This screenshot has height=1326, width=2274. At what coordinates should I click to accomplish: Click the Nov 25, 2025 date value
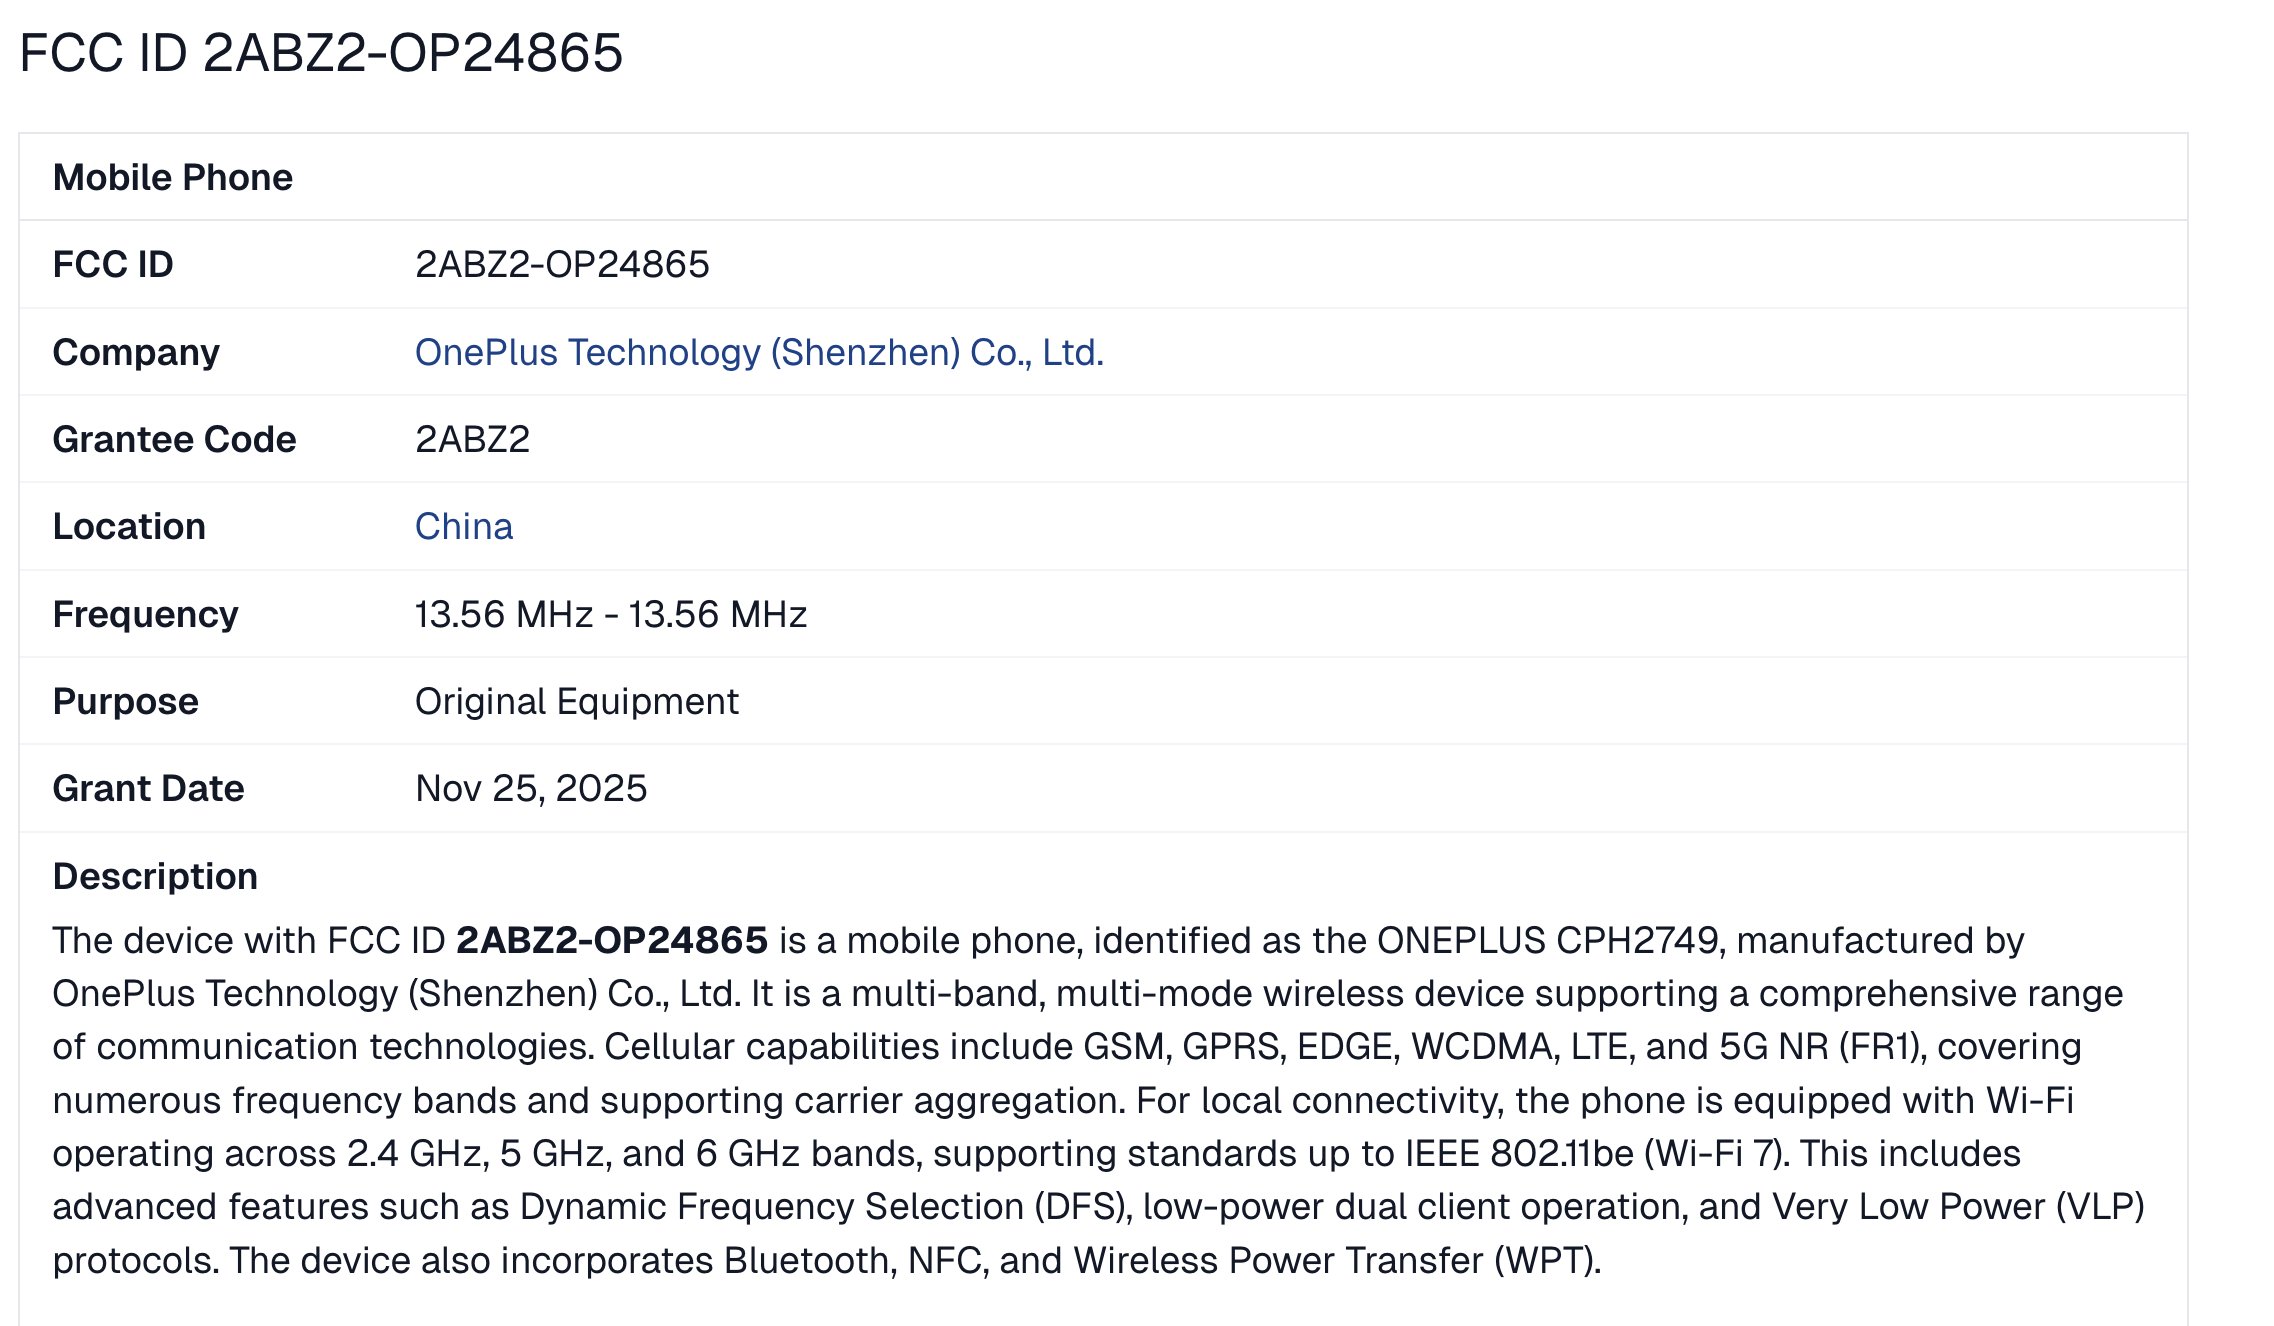point(531,788)
